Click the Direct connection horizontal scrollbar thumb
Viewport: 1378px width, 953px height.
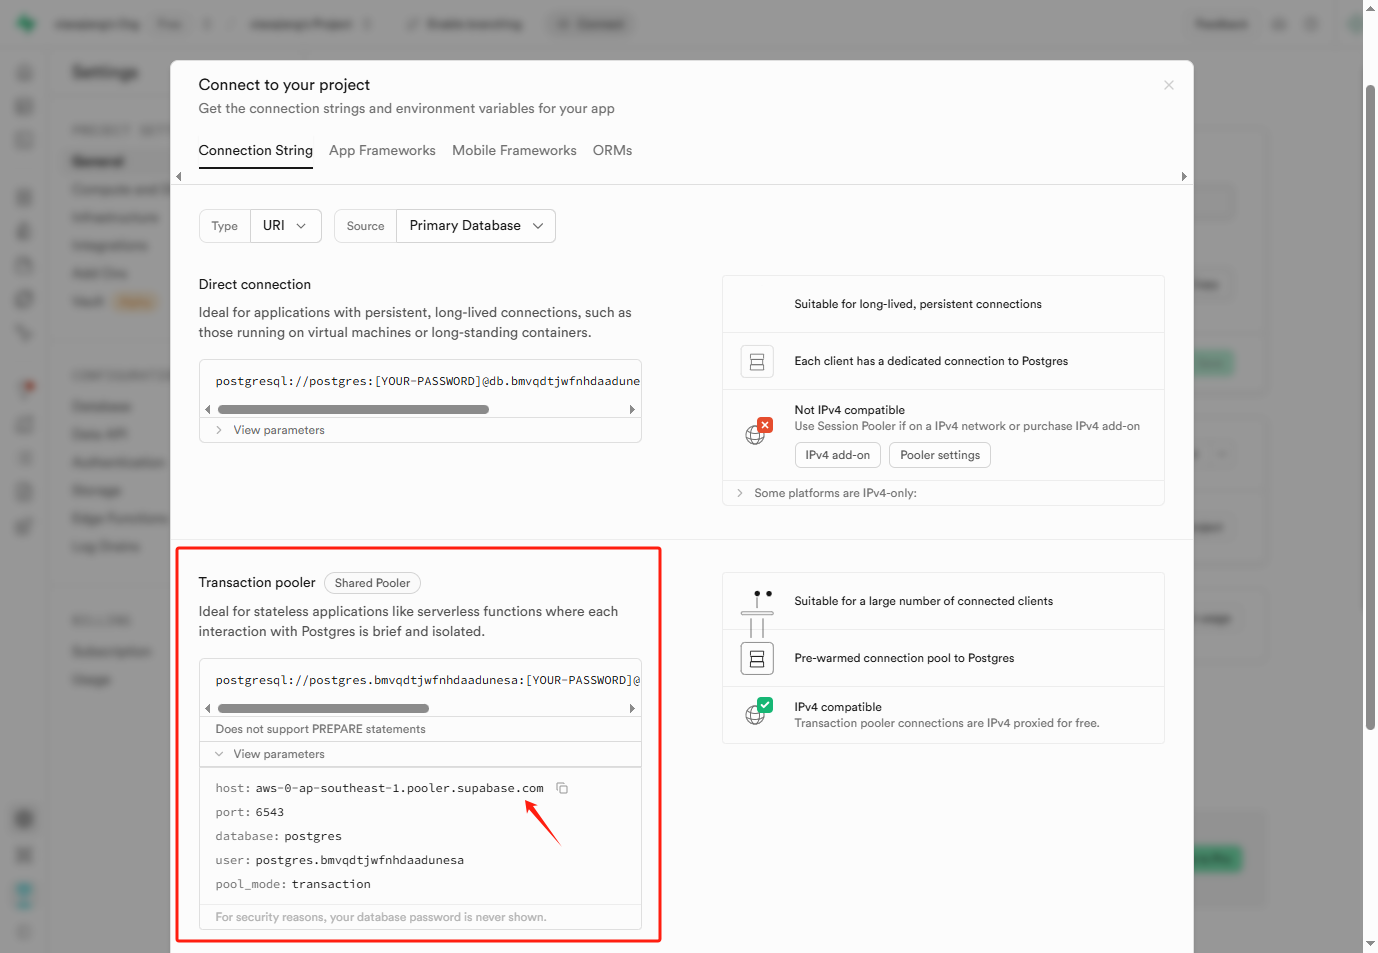click(x=353, y=409)
